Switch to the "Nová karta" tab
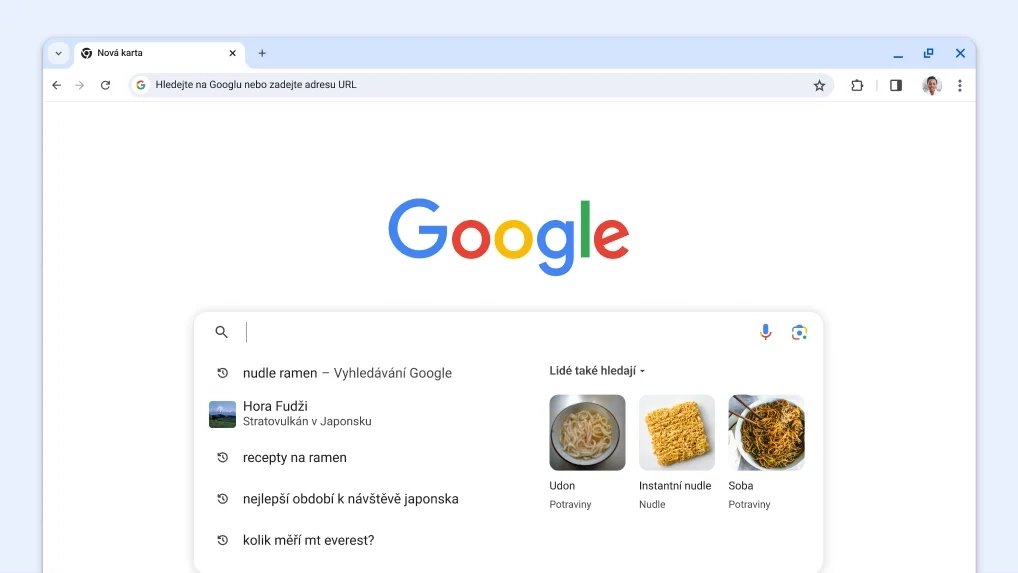The width and height of the screenshot is (1018, 573). [150, 53]
